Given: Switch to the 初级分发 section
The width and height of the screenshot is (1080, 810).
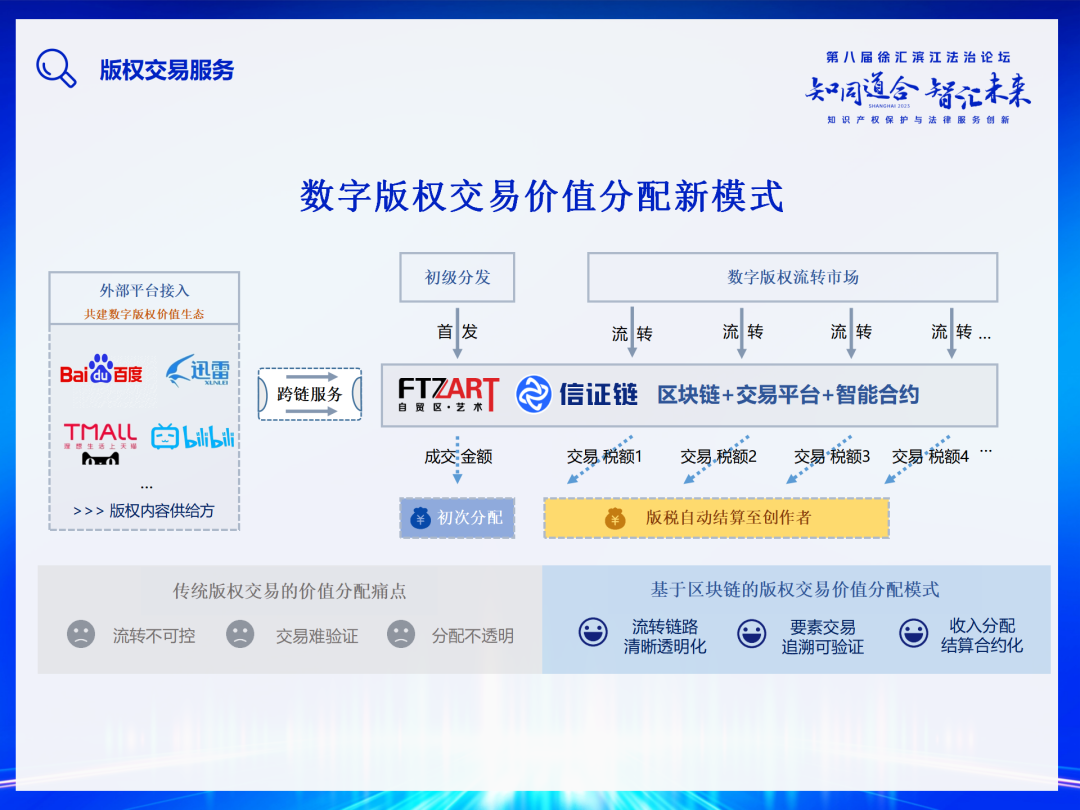Looking at the screenshot, I should click(458, 277).
